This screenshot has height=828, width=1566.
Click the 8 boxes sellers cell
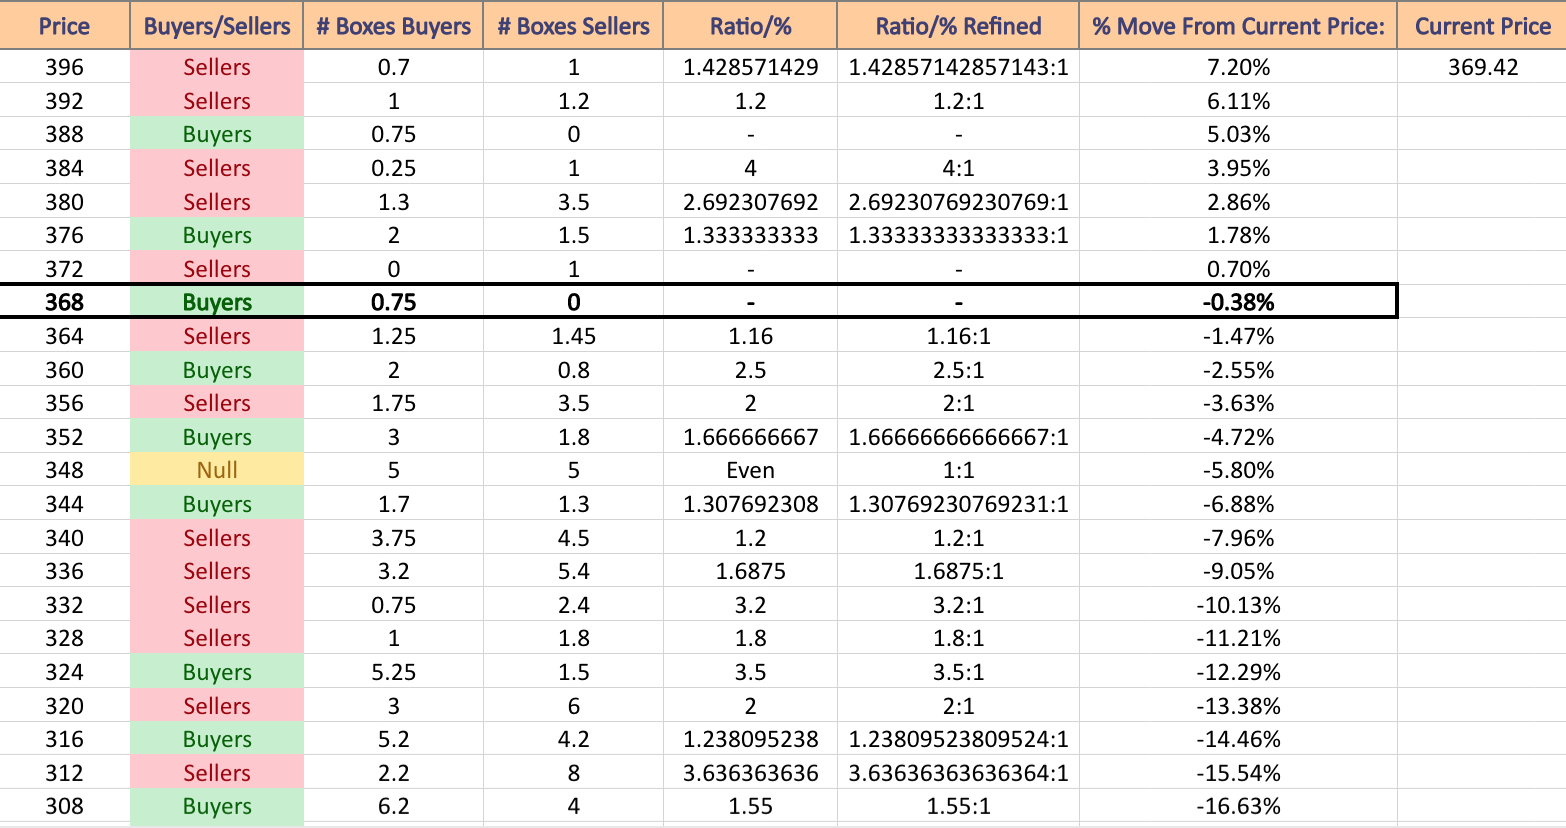pyautogui.click(x=573, y=773)
